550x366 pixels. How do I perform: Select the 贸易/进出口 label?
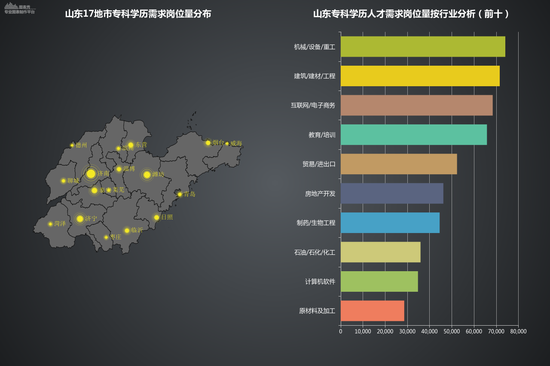point(319,164)
